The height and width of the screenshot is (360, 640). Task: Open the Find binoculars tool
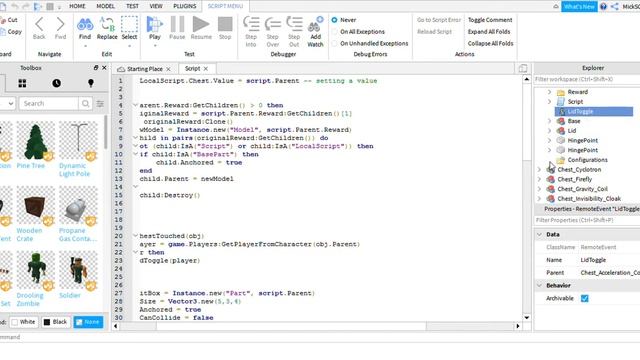pyautogui.click(x=85, y=29)
